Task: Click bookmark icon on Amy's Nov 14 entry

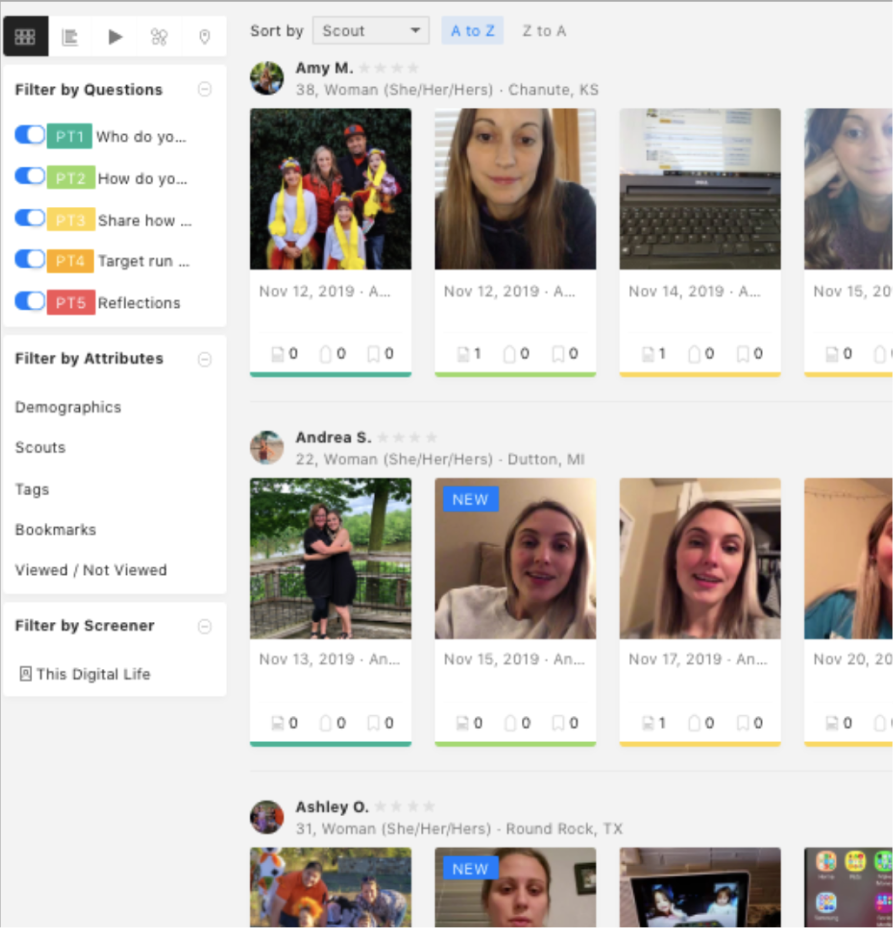Action: tap(743, 354)
